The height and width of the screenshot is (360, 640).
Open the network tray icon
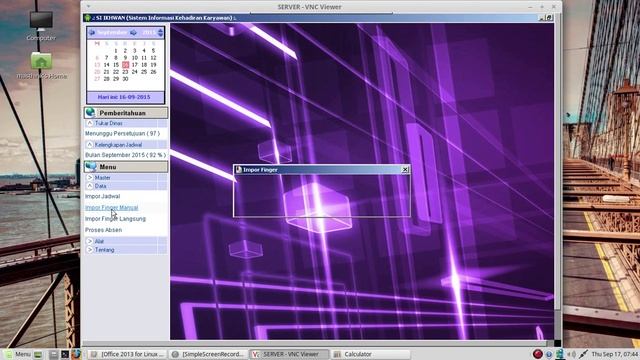[560, 354]
